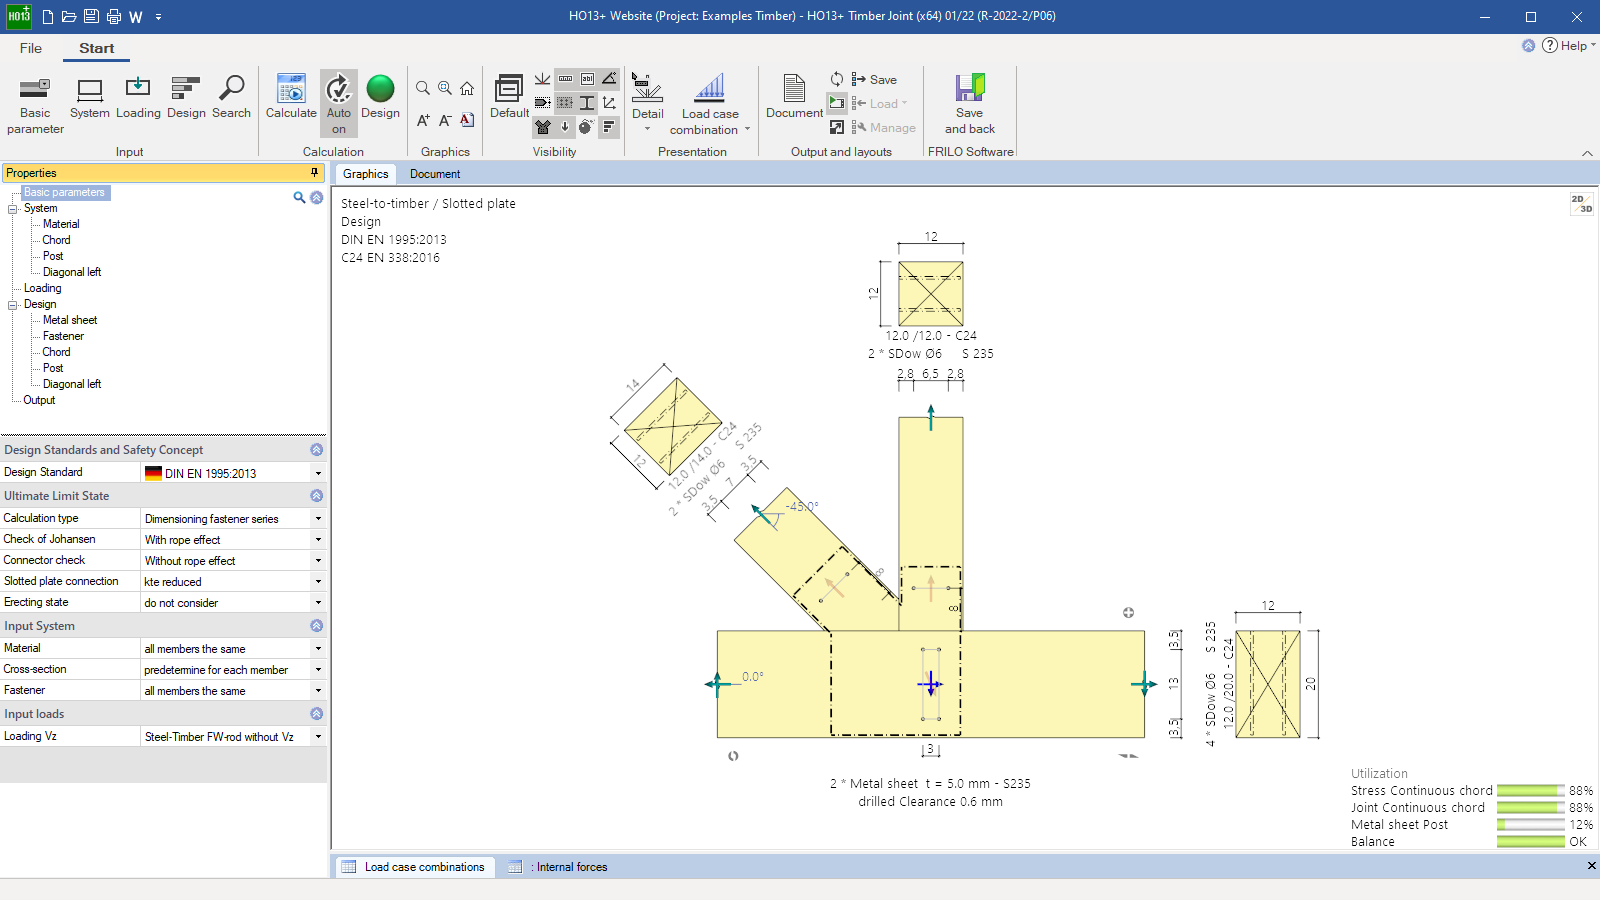The width and height of the screenshot is (1600, 900).
Task: Toggle angle display visibility
Action: point(609,79)
